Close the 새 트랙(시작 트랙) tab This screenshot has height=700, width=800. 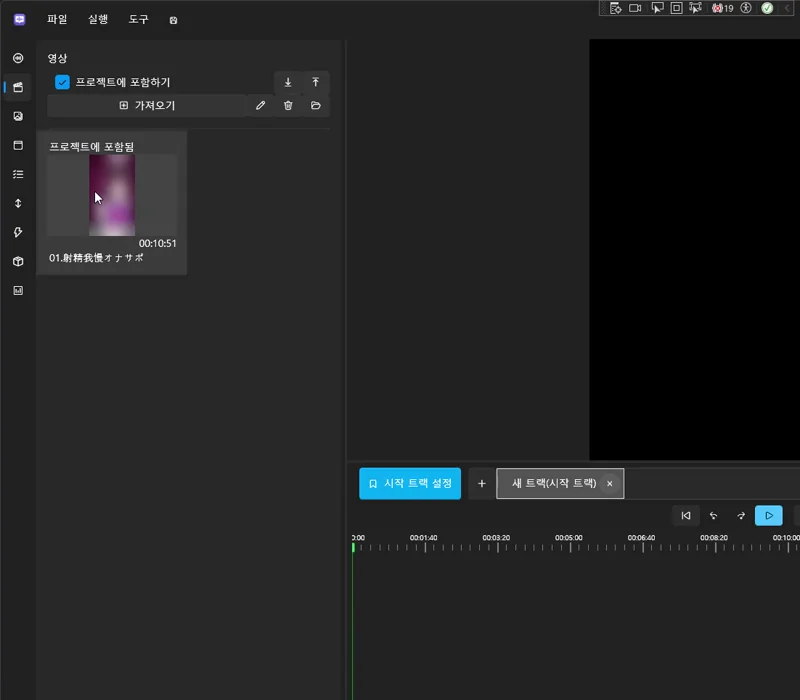pos(610,484)
